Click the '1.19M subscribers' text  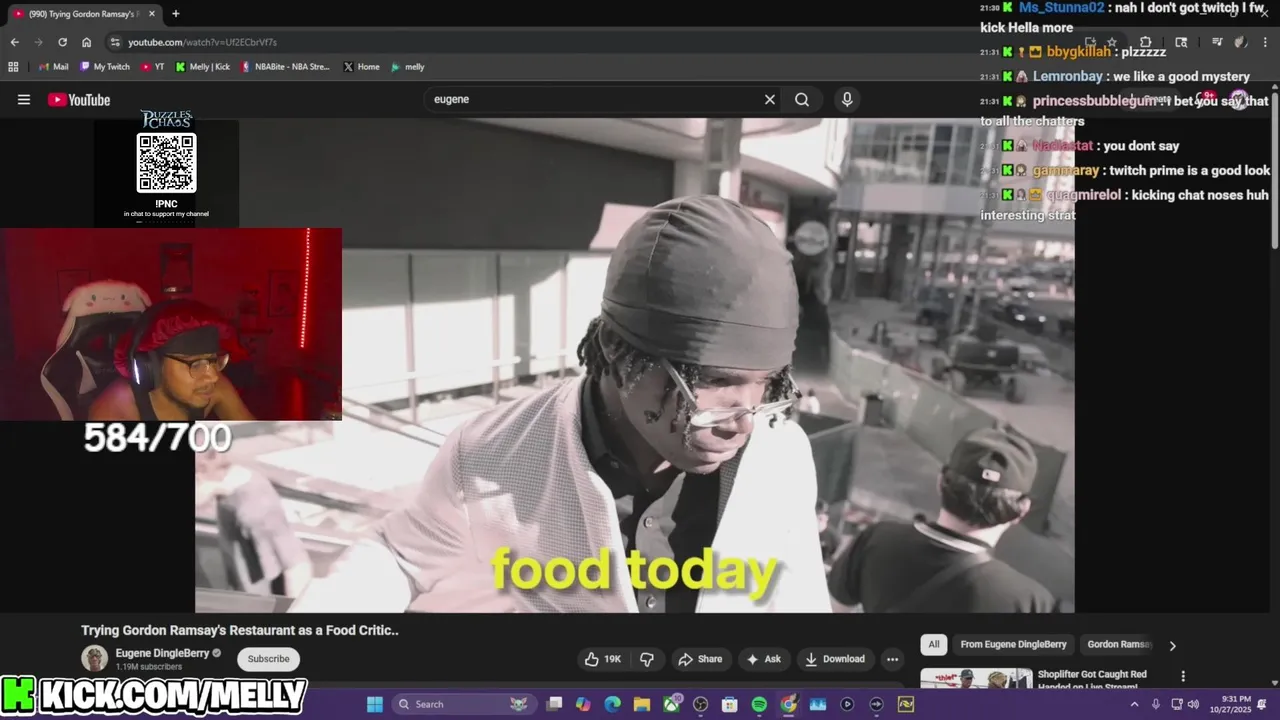(x=149, y=667)
